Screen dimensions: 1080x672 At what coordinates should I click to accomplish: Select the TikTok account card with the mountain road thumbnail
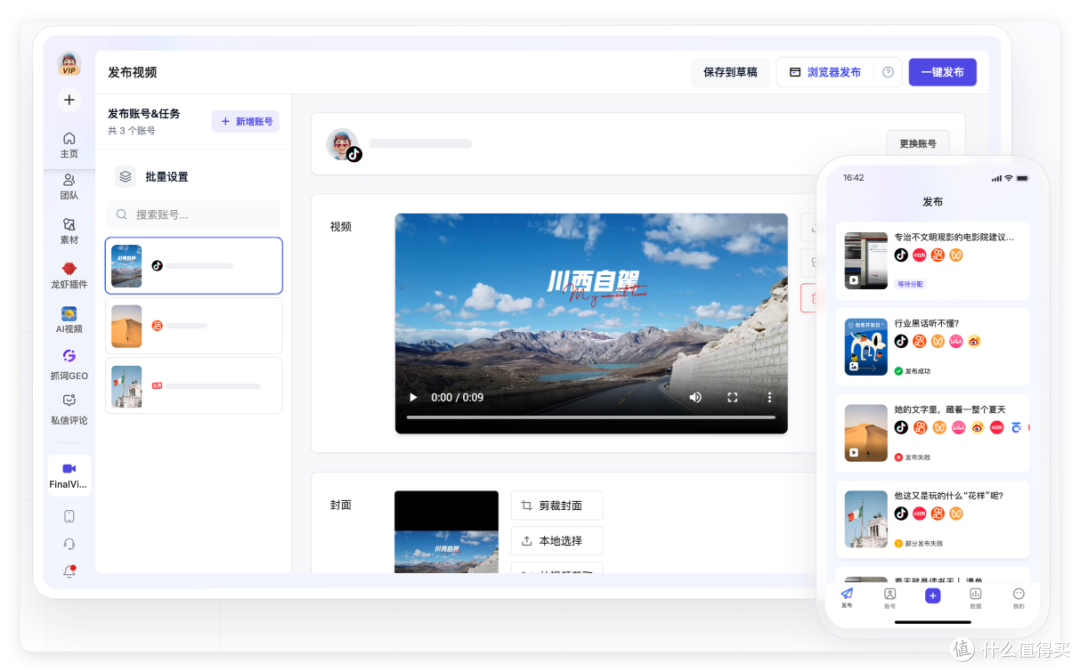tap(194, 266)
